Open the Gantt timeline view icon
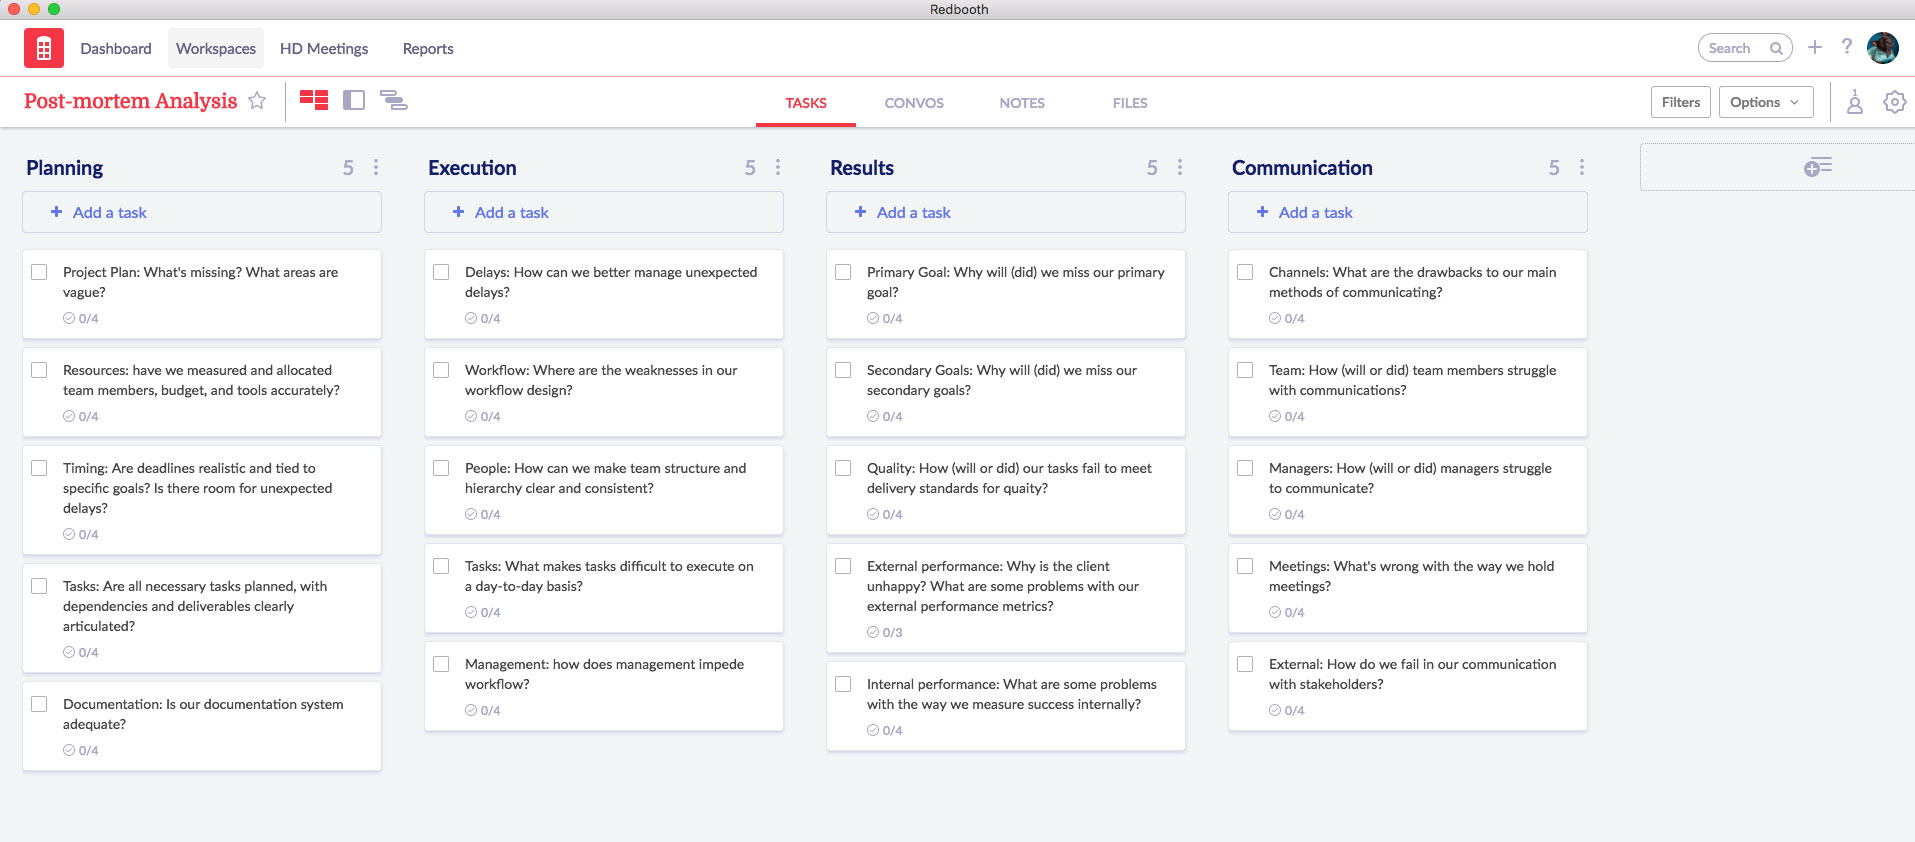Screen dimensions: 1915x842 point(393,100)
